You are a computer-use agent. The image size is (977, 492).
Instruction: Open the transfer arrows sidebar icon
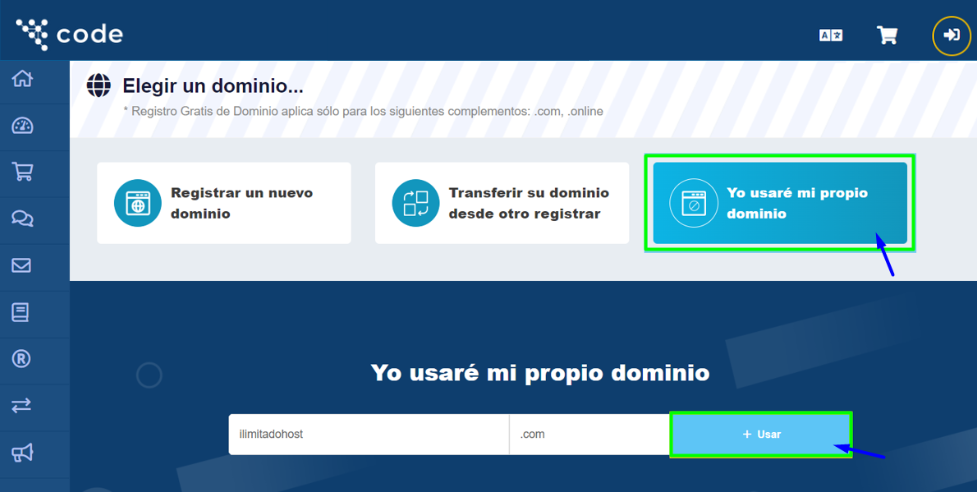pos(21,405)
